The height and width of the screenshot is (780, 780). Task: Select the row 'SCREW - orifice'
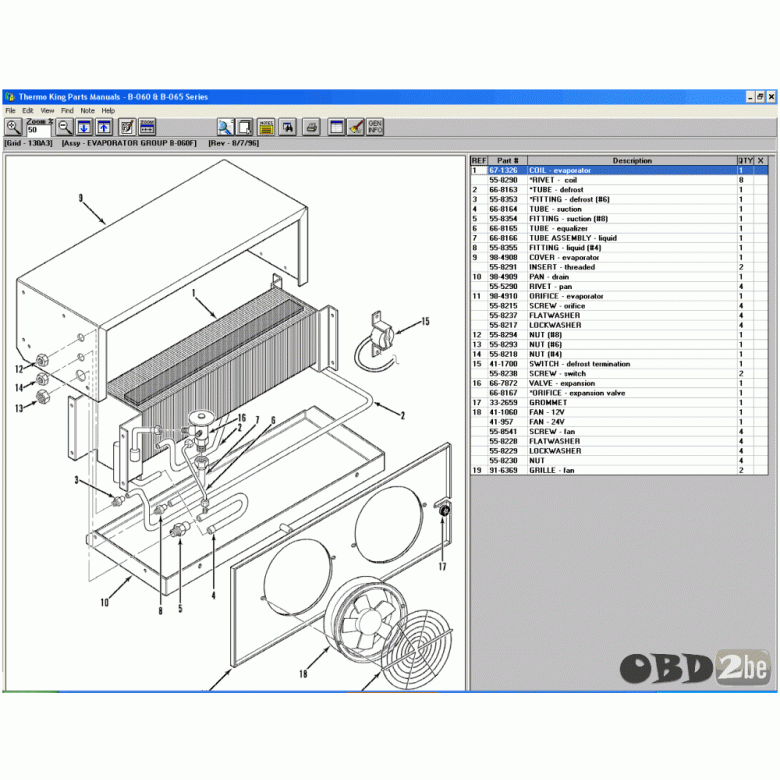coord(619,306)
